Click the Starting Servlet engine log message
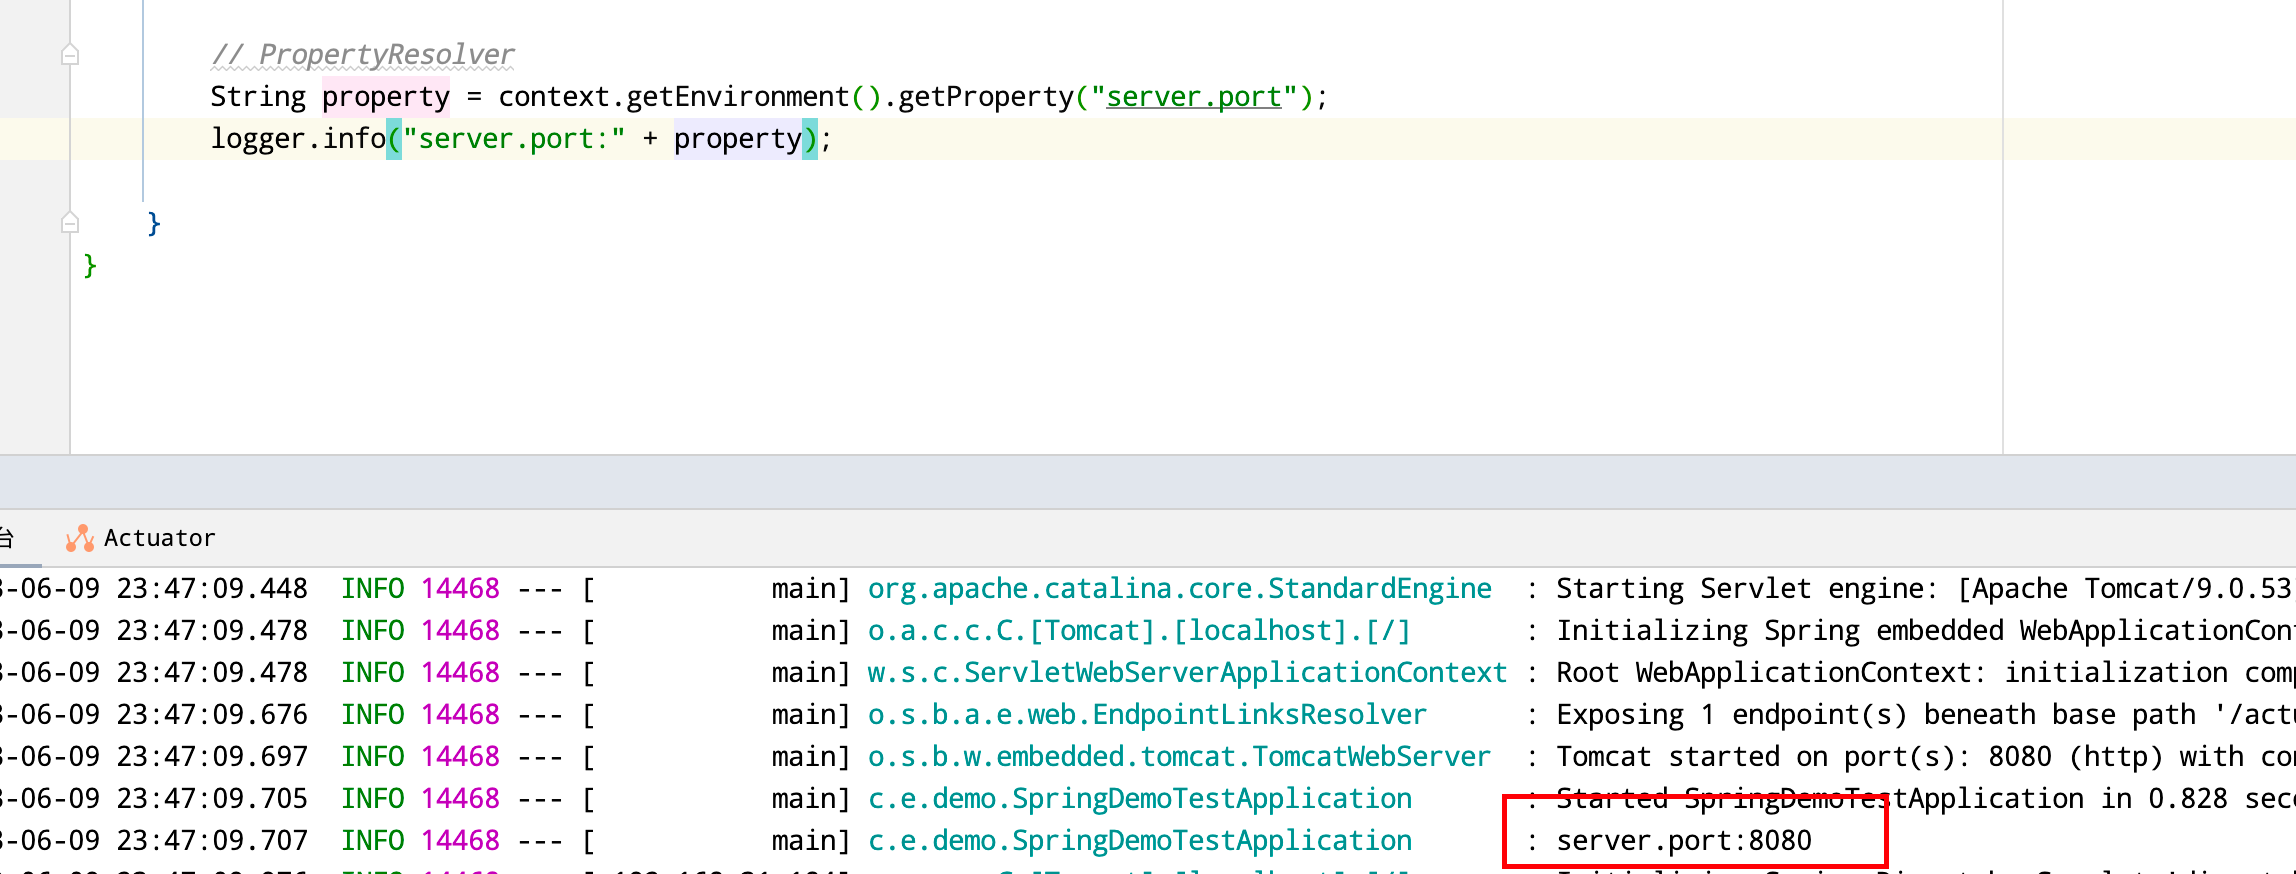The image size is (2296, 874). tap(1925, 589)
